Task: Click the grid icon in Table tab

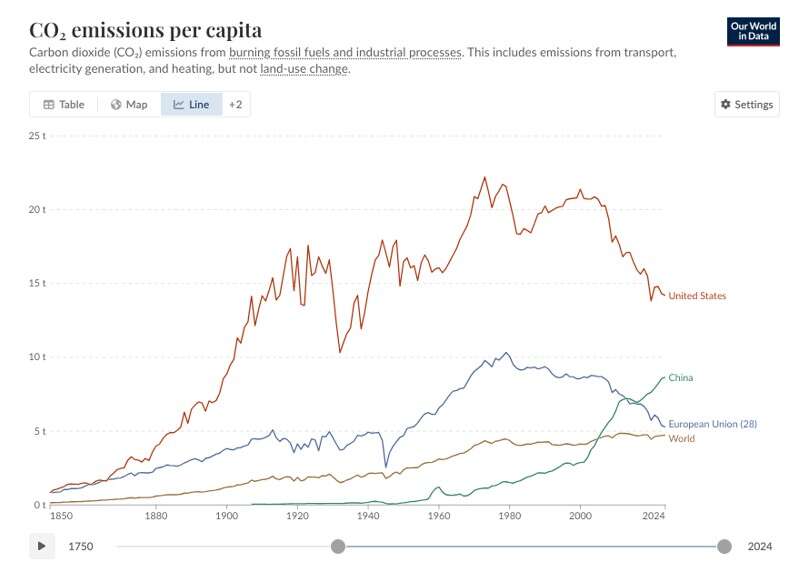Action: click(x=48, y=104)
